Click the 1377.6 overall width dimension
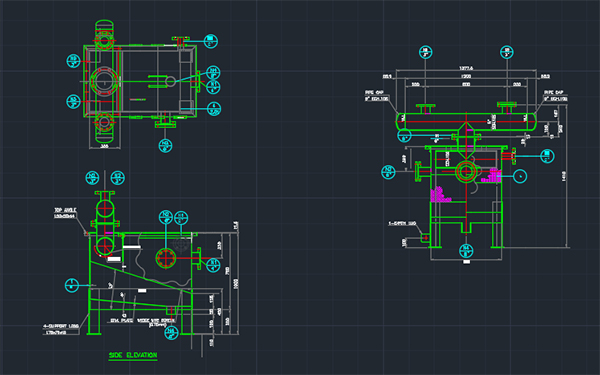Screen dimensions: 600x375 click(x=466, y=68)
